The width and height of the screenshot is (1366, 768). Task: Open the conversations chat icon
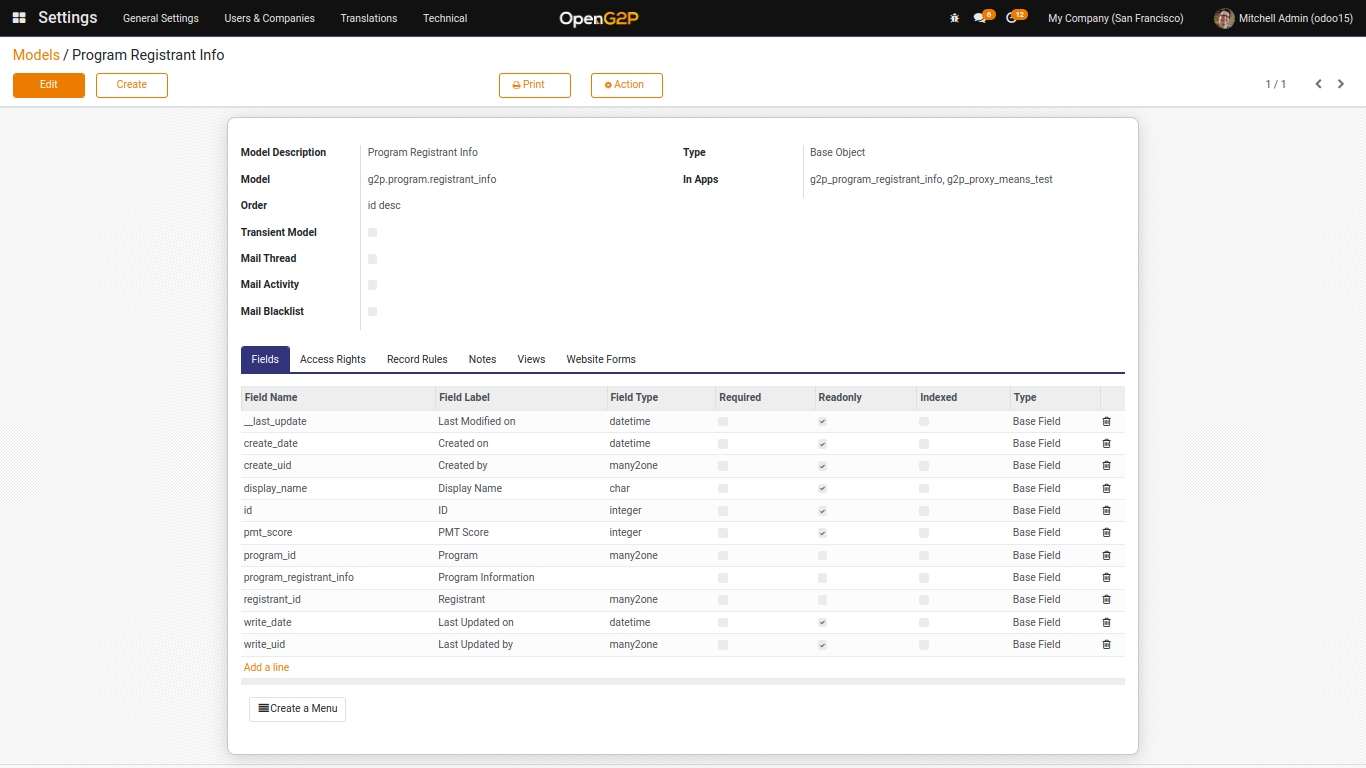[980, 18]
